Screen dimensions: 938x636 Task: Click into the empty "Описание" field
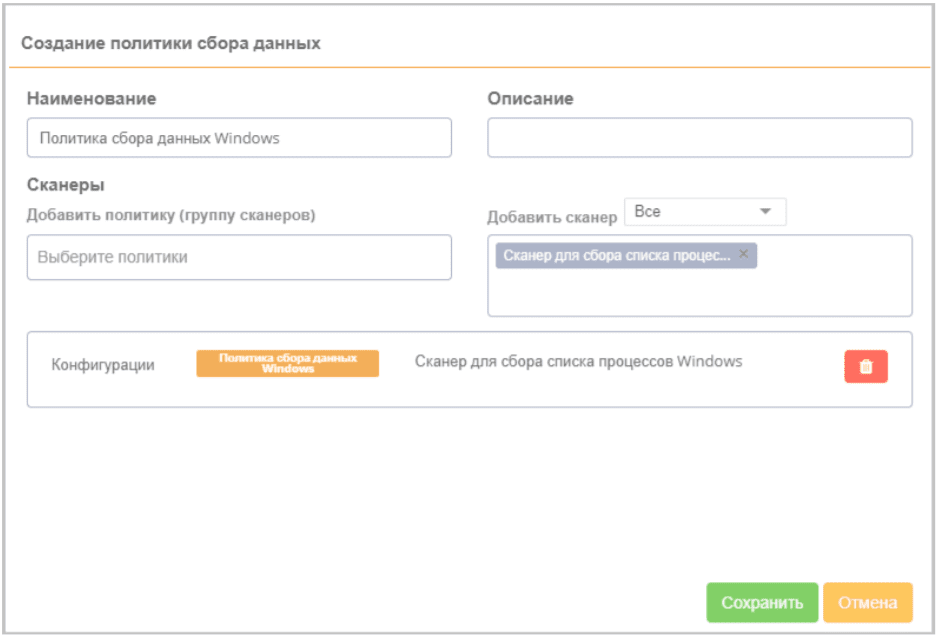pos(699,138)
